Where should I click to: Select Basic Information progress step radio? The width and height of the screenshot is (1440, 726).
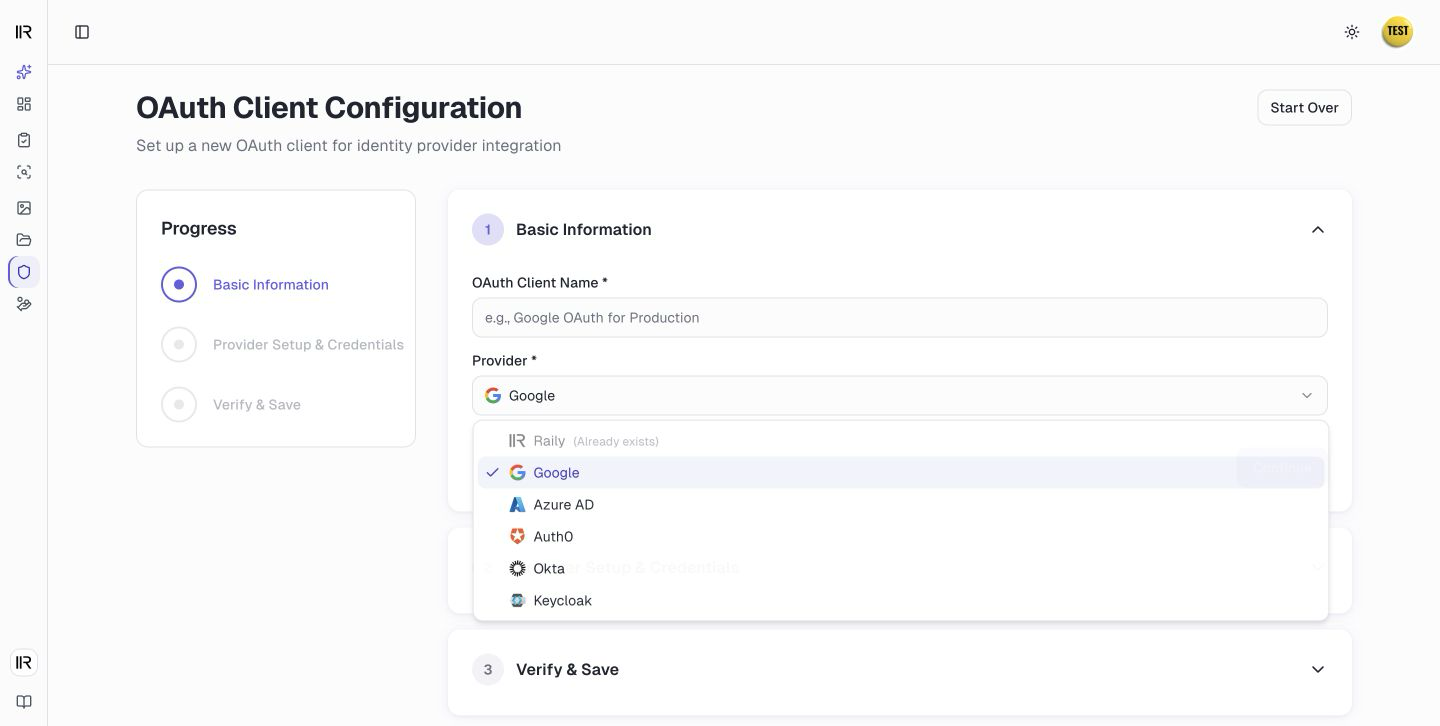(179, 284)
